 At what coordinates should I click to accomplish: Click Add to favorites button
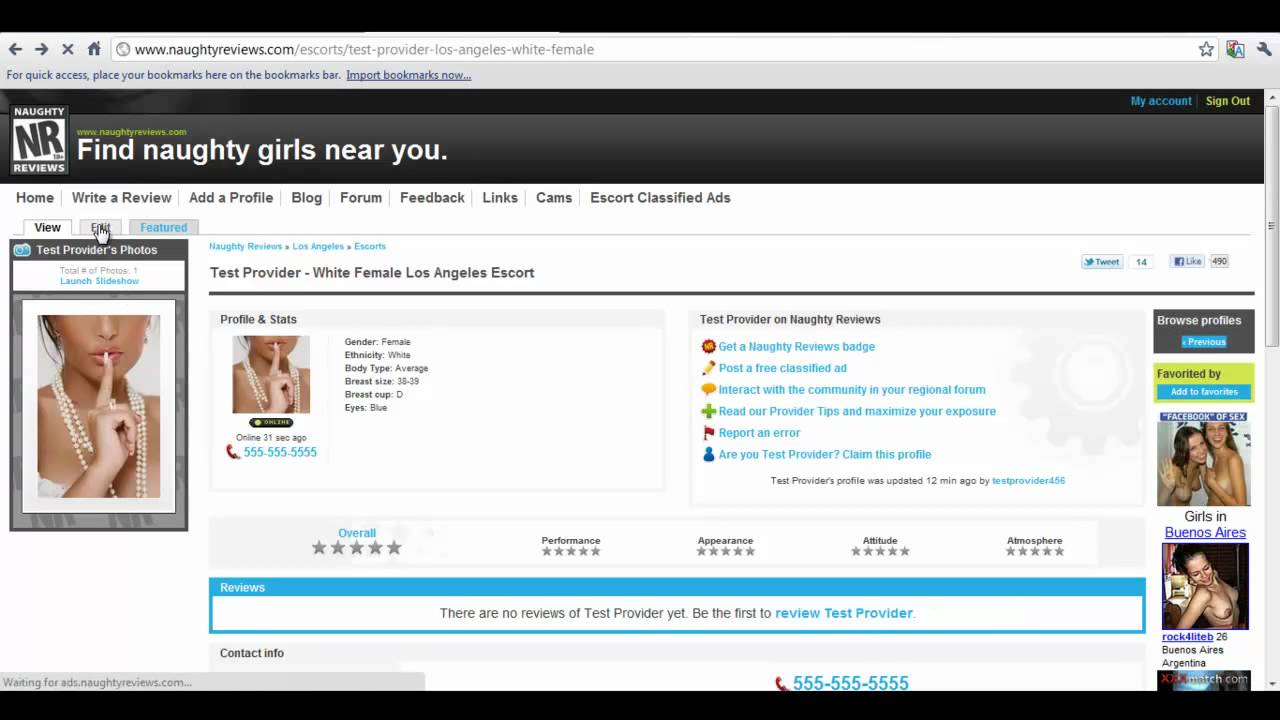1204,392
